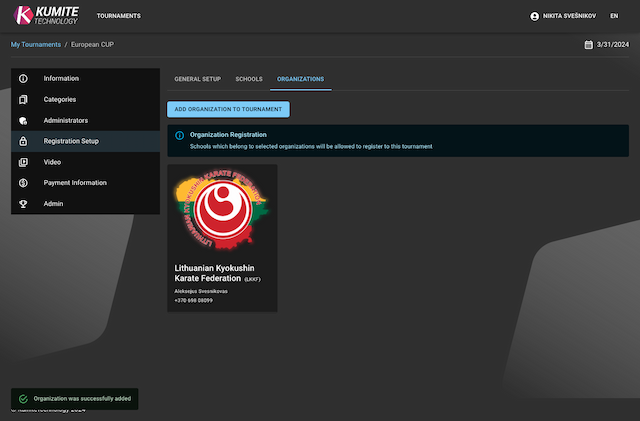The width and height of the screenshot is (640, 421).
Task: Switch to the Schools tab
Action: (x=249, y=78)
